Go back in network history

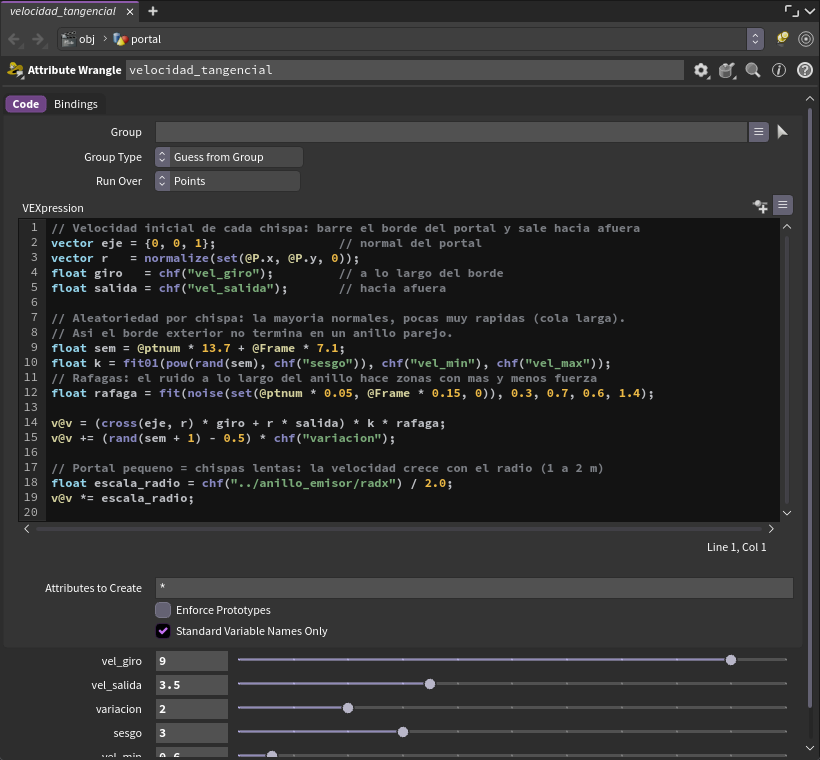[14, 39]
